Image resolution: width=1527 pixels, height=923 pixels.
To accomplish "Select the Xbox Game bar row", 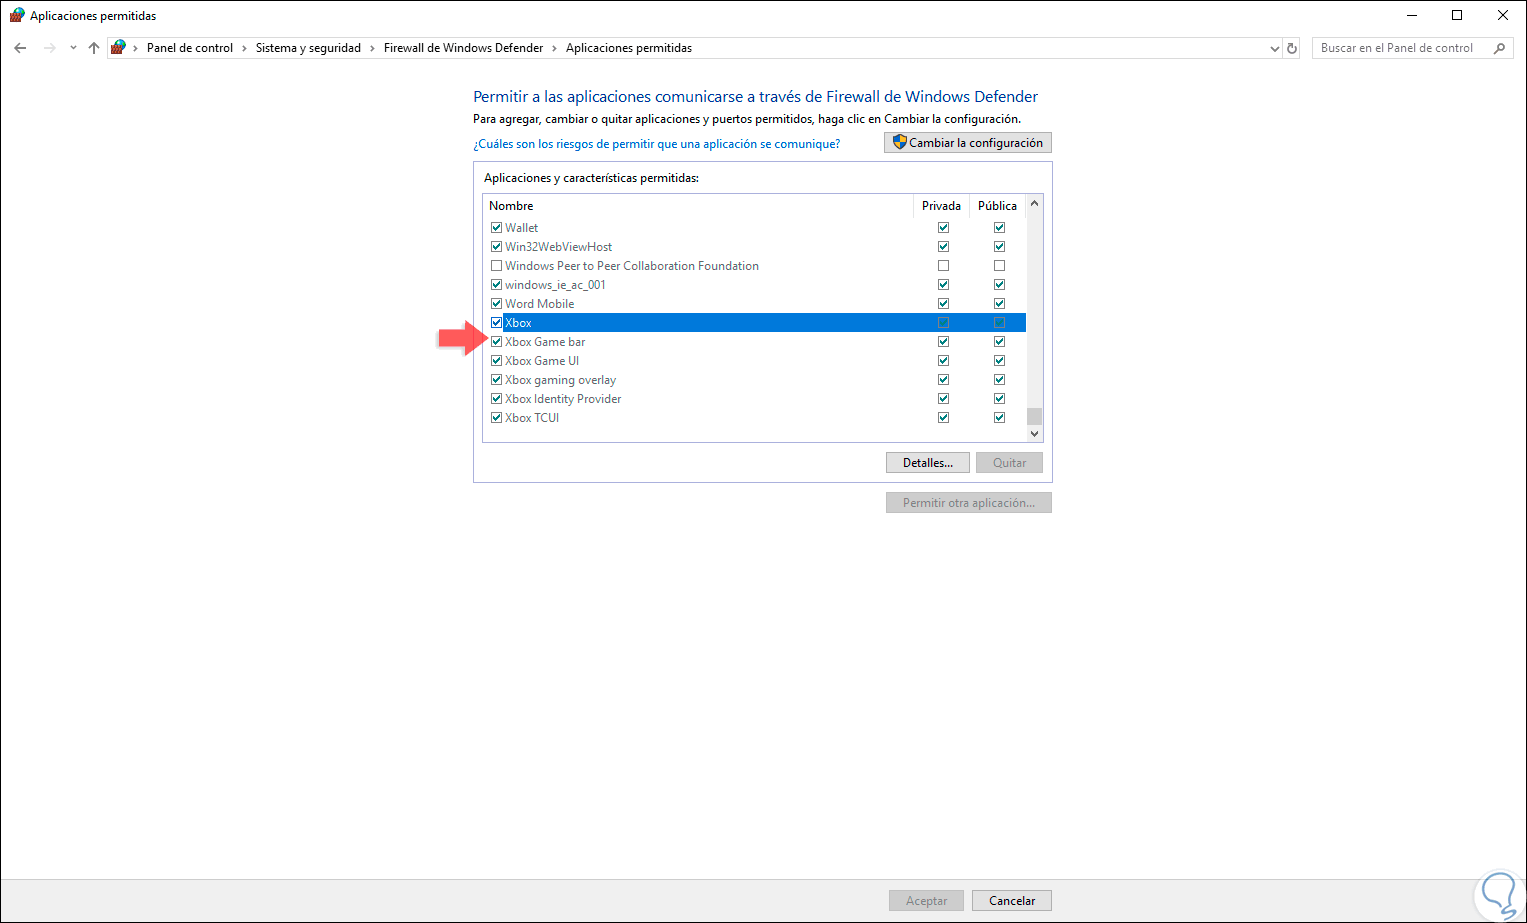I will point(755,342).
